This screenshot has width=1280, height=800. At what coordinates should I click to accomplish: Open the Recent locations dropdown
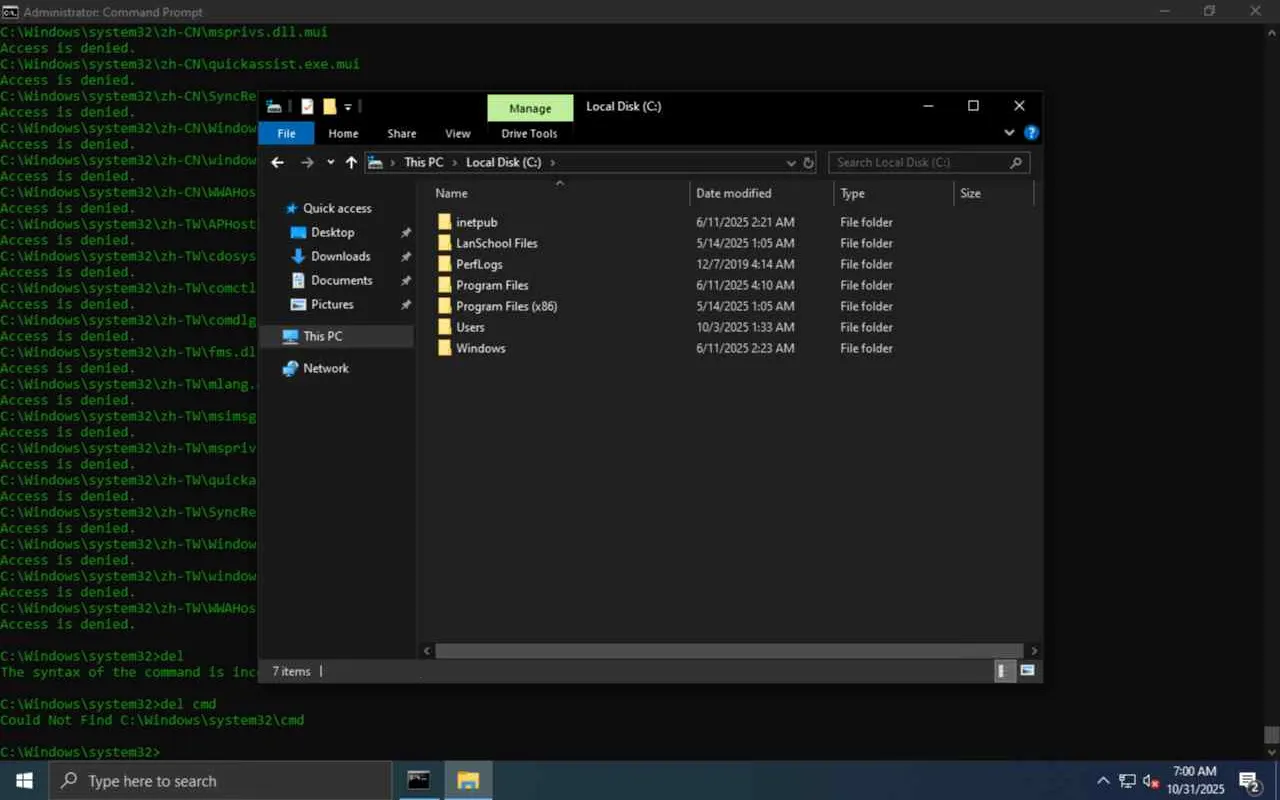330,162
